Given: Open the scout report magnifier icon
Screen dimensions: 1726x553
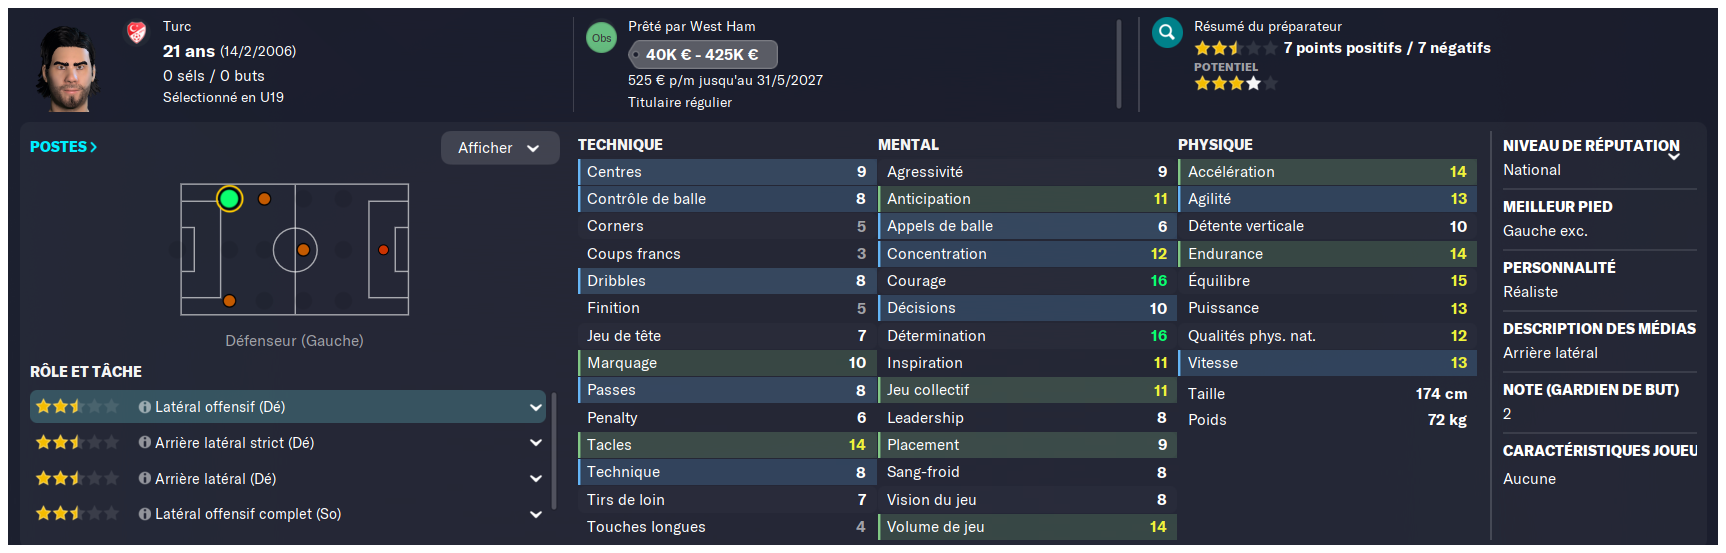Looking at the screenshot, I should click(1166, 33).
